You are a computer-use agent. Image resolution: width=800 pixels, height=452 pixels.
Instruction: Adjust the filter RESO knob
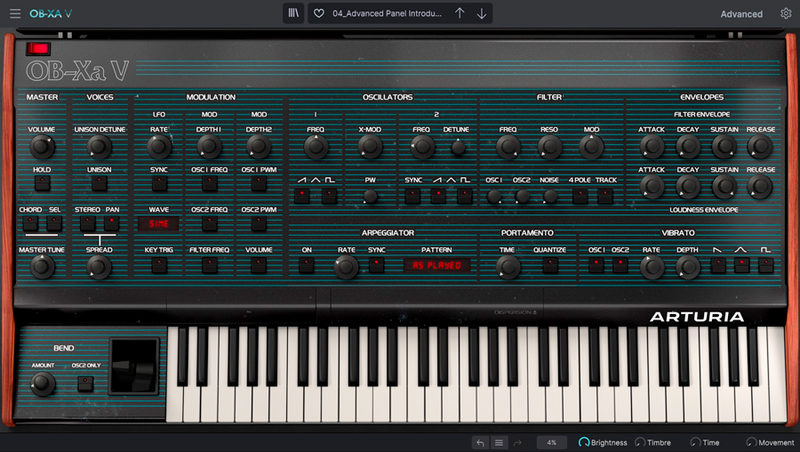tap(549, 147)
